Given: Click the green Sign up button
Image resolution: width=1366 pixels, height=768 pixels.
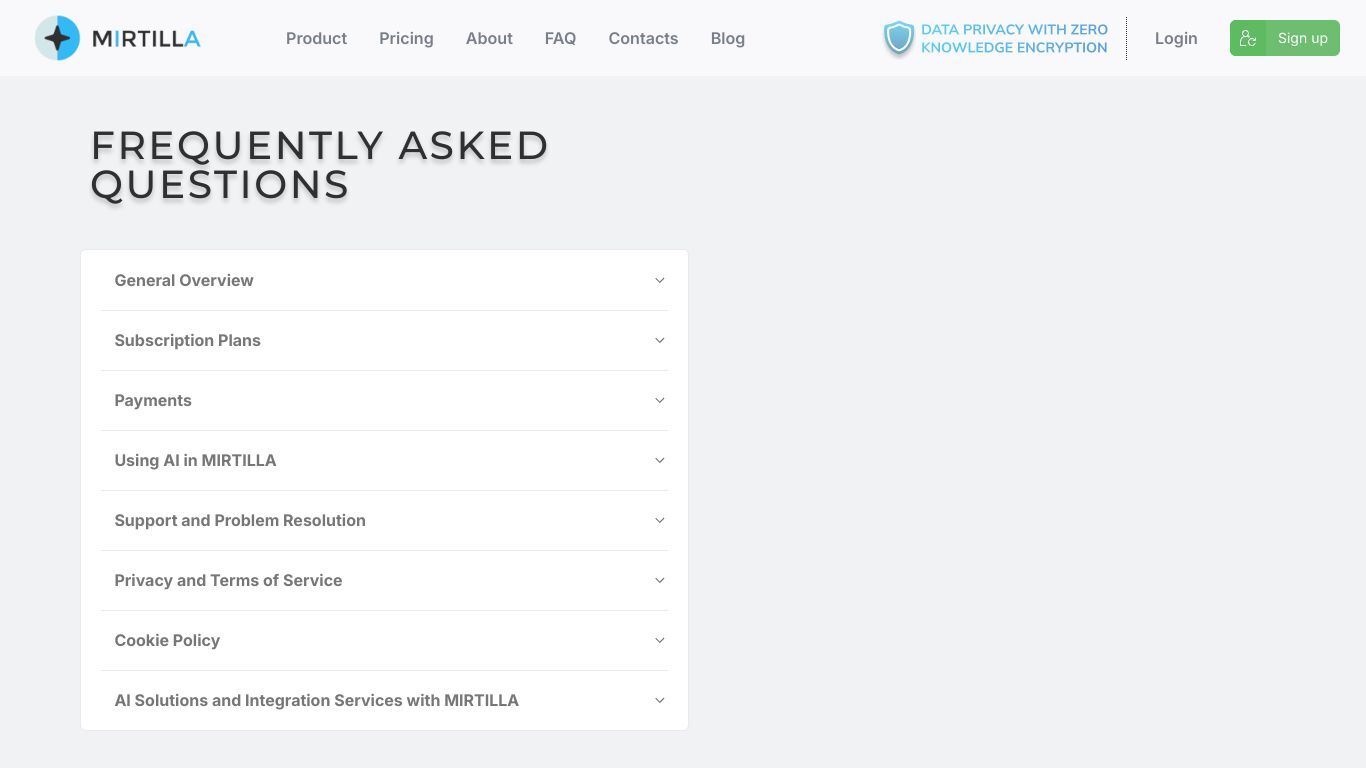Looking at the screenshot, I should [1284, 38].
